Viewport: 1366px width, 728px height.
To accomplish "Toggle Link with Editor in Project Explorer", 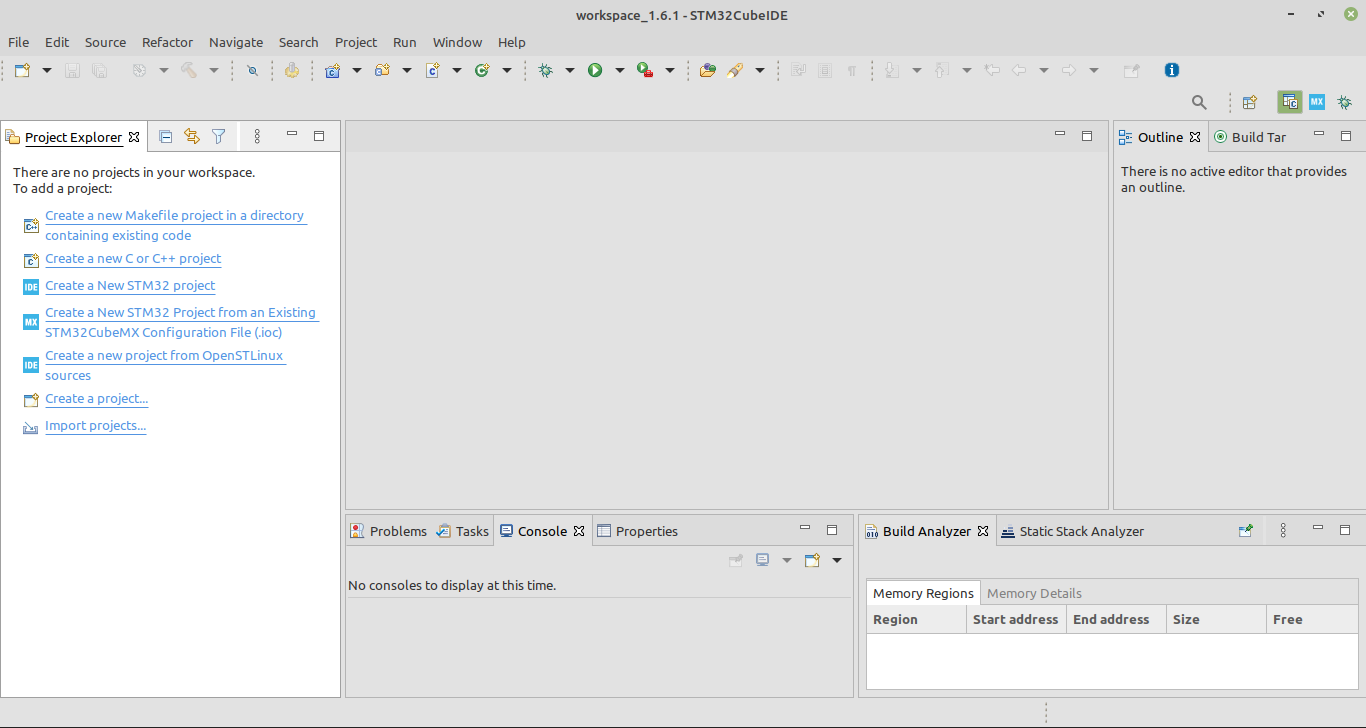I will pos(192,136).
